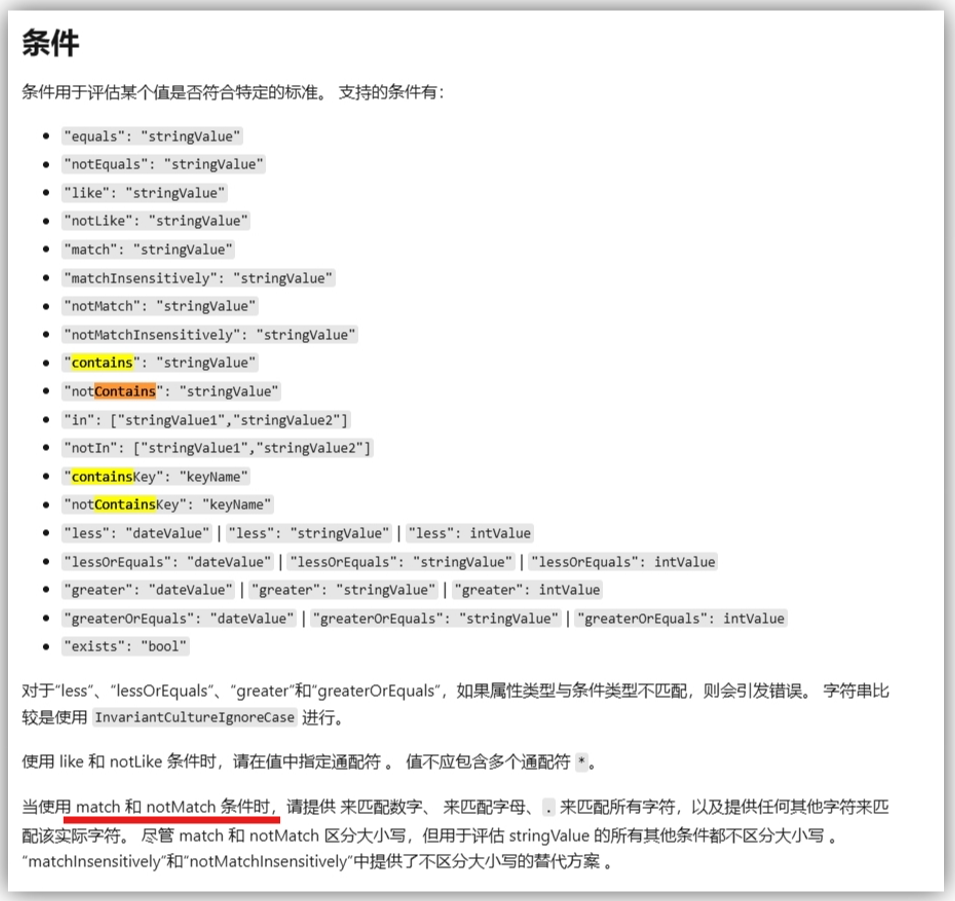Click the orange-highlighted Contains word

125,391
